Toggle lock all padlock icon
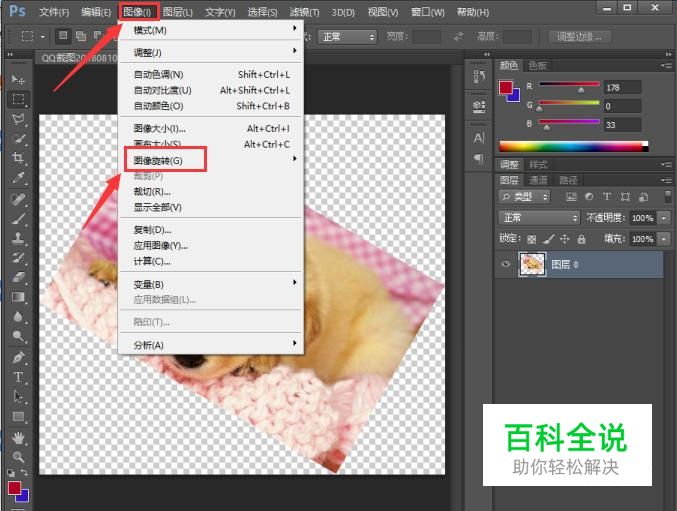This screenshot has width=677, height=511. pyautogui.click(x=582, y=239)
